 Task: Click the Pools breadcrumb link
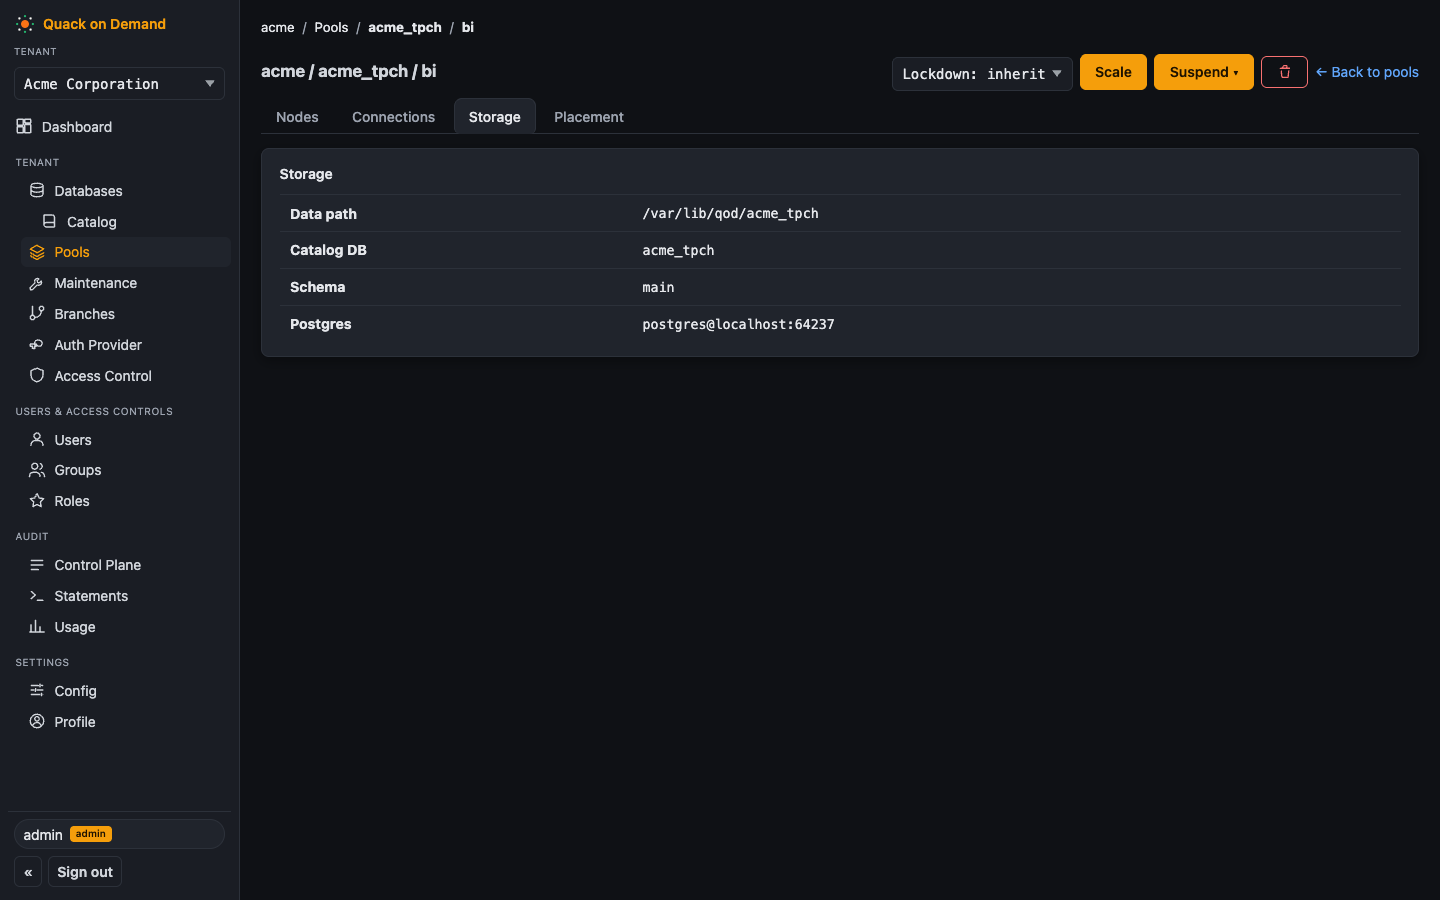[331, 27]
